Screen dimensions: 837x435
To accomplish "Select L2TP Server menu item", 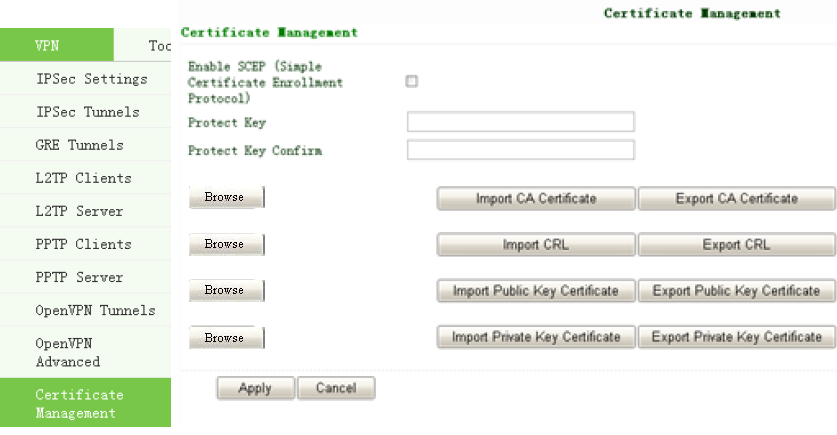I will point(79,211).
